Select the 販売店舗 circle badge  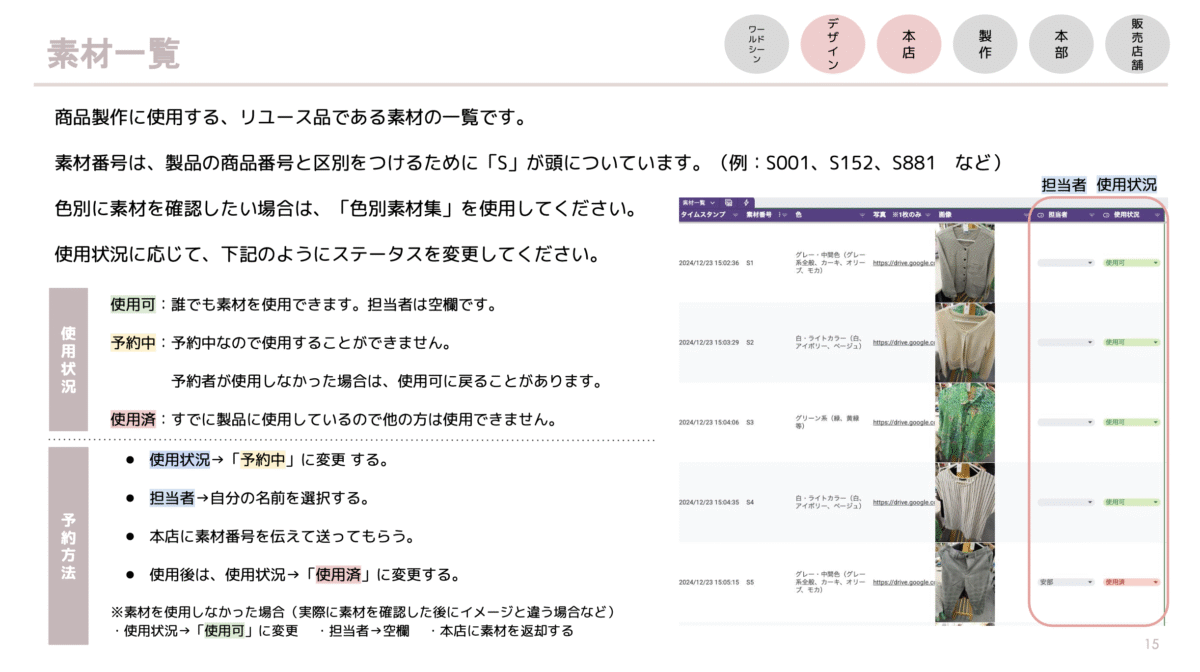pyautogui.click(x=1137, y=46)
